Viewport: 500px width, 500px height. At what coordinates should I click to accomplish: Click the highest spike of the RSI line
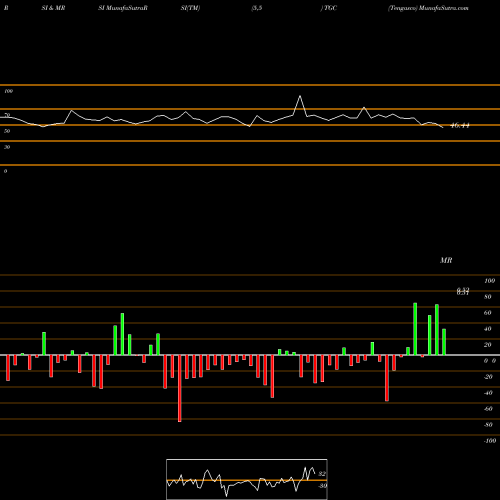[300, 96]
